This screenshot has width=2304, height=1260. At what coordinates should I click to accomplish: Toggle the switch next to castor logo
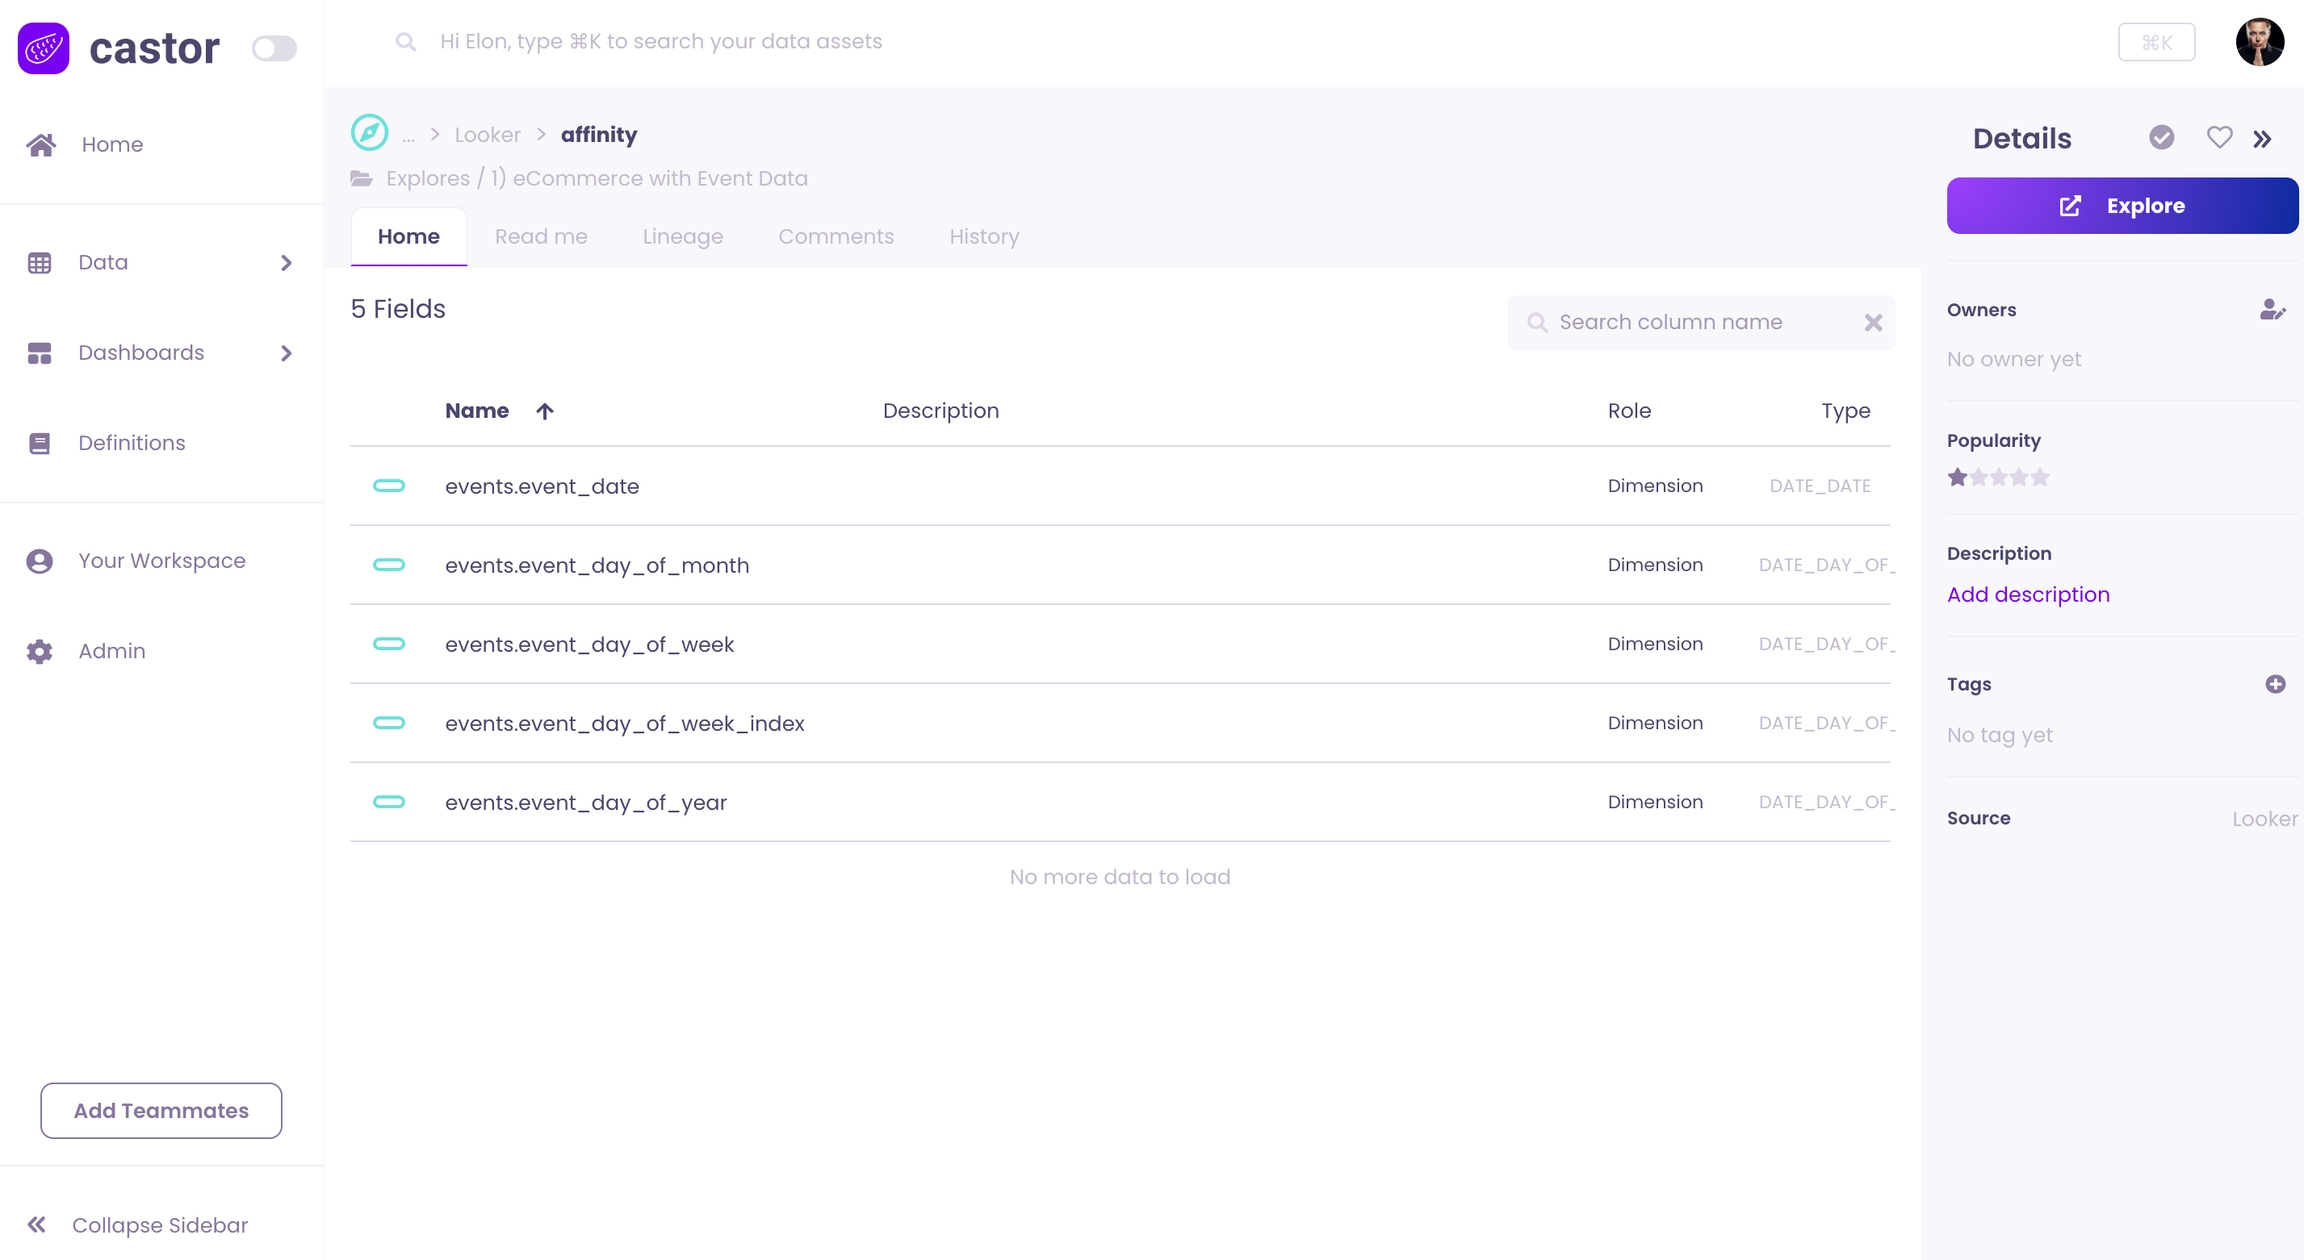tap(273, 48)
